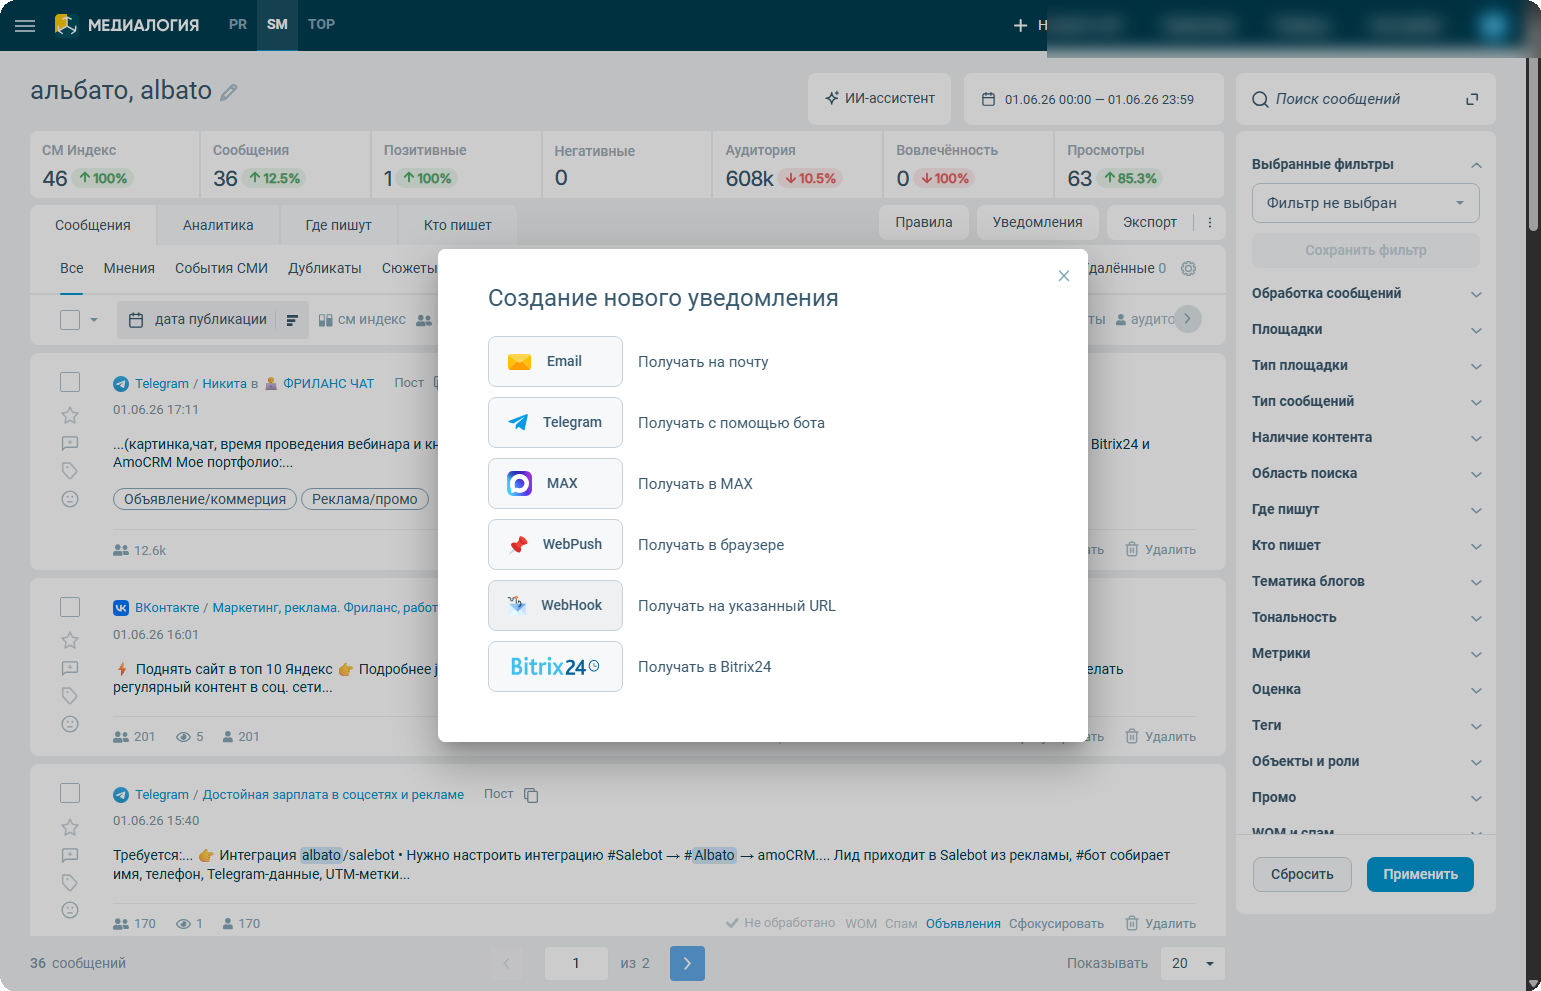Open the hamburger main menu

(25, 25)
